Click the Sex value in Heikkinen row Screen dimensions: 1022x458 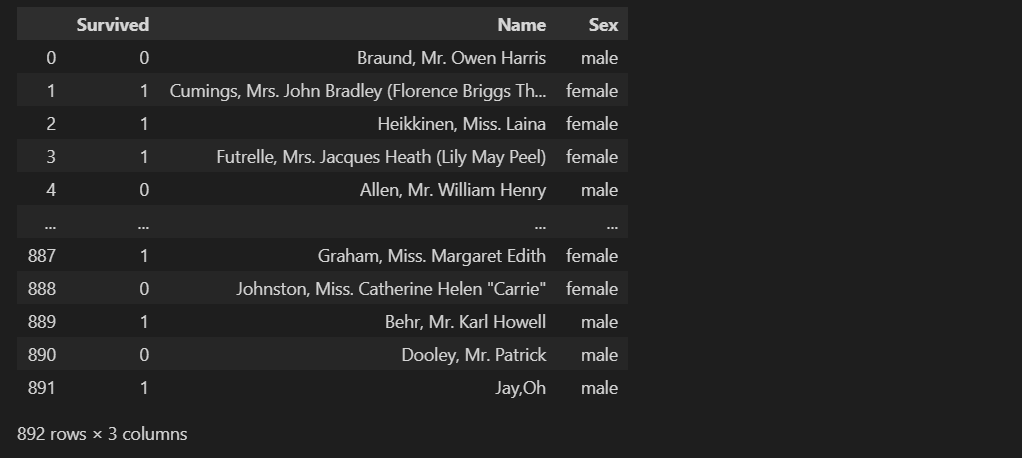tap(592, 124)
